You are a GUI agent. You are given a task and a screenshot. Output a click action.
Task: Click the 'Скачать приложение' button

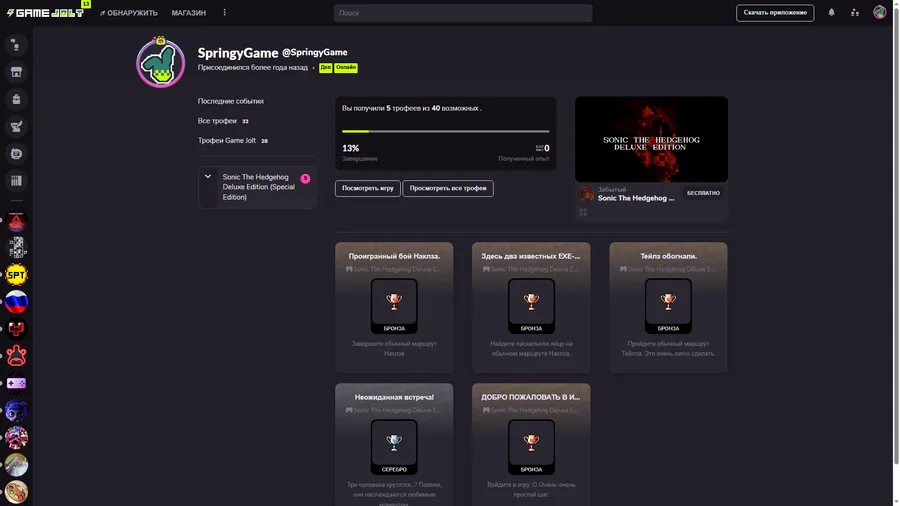[x=775, y=13]
